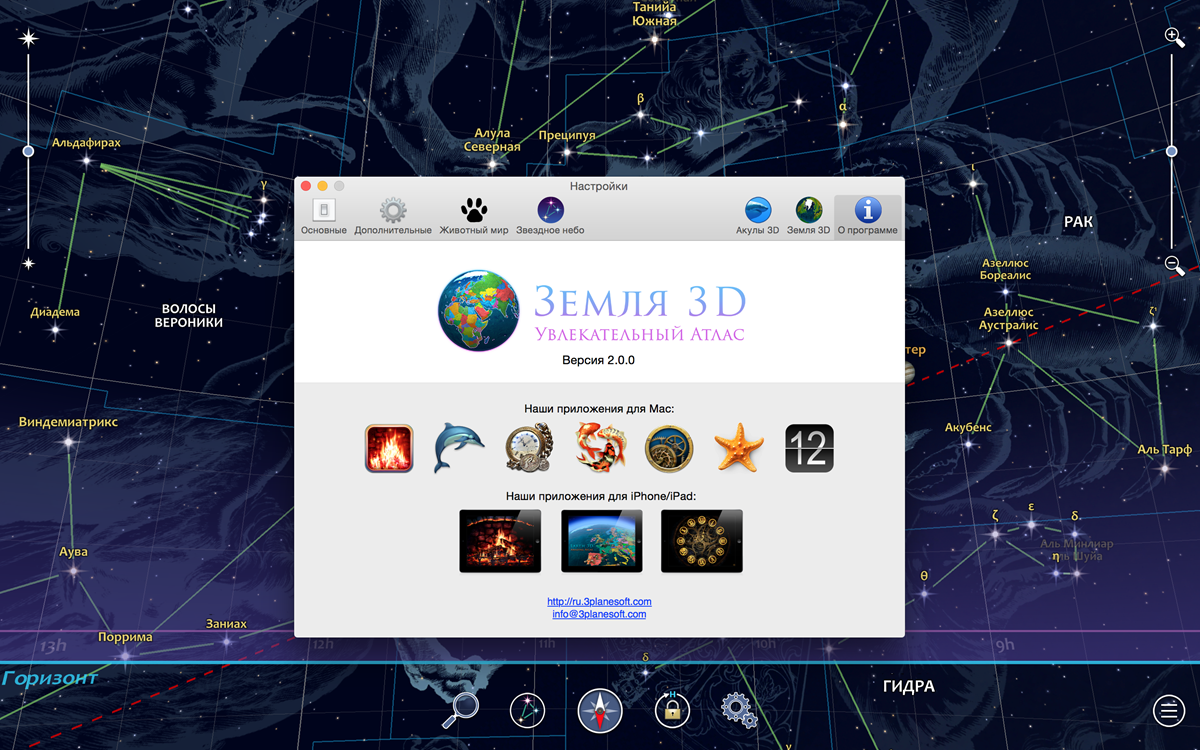This screenshot has width=1200, height=750.
Task: Click the koi fish Mac app icon
Action: click(599, 449)
